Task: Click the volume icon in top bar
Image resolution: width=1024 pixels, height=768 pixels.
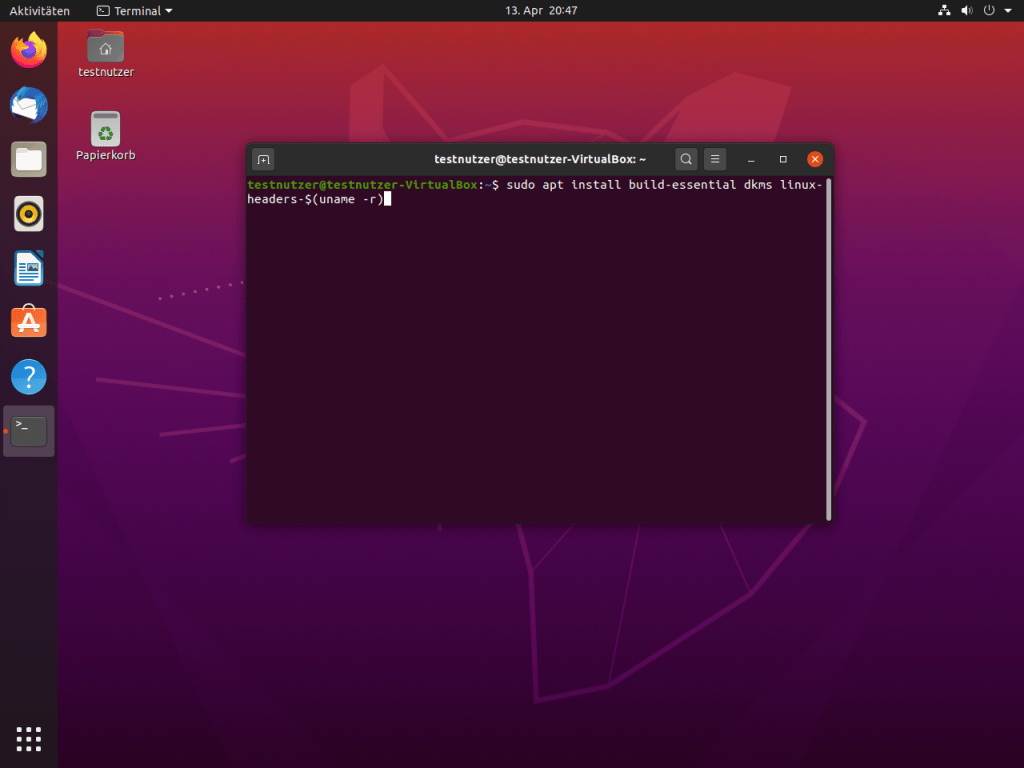Action: (x=967, y=11)
